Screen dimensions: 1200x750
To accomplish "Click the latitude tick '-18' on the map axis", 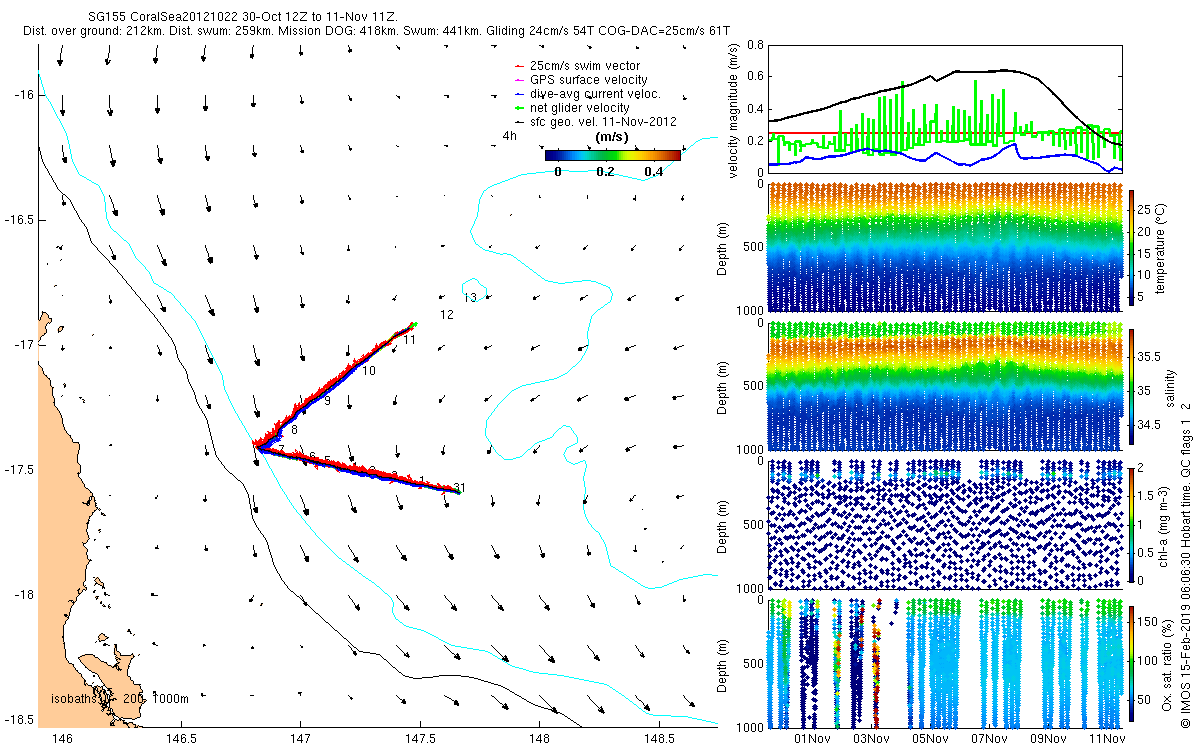I will [x=24, y=594].
